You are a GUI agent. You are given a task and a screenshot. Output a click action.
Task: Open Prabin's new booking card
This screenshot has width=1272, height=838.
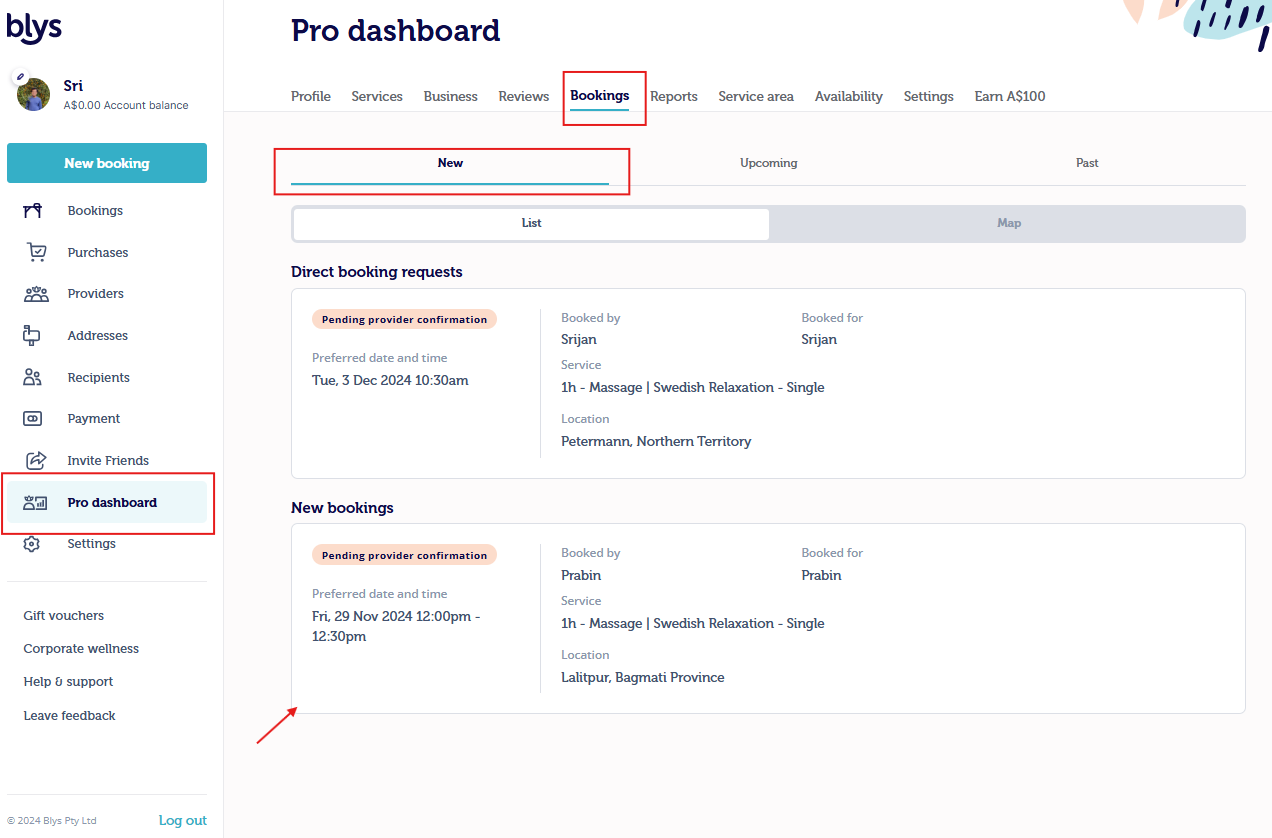[x=768, y=619]
